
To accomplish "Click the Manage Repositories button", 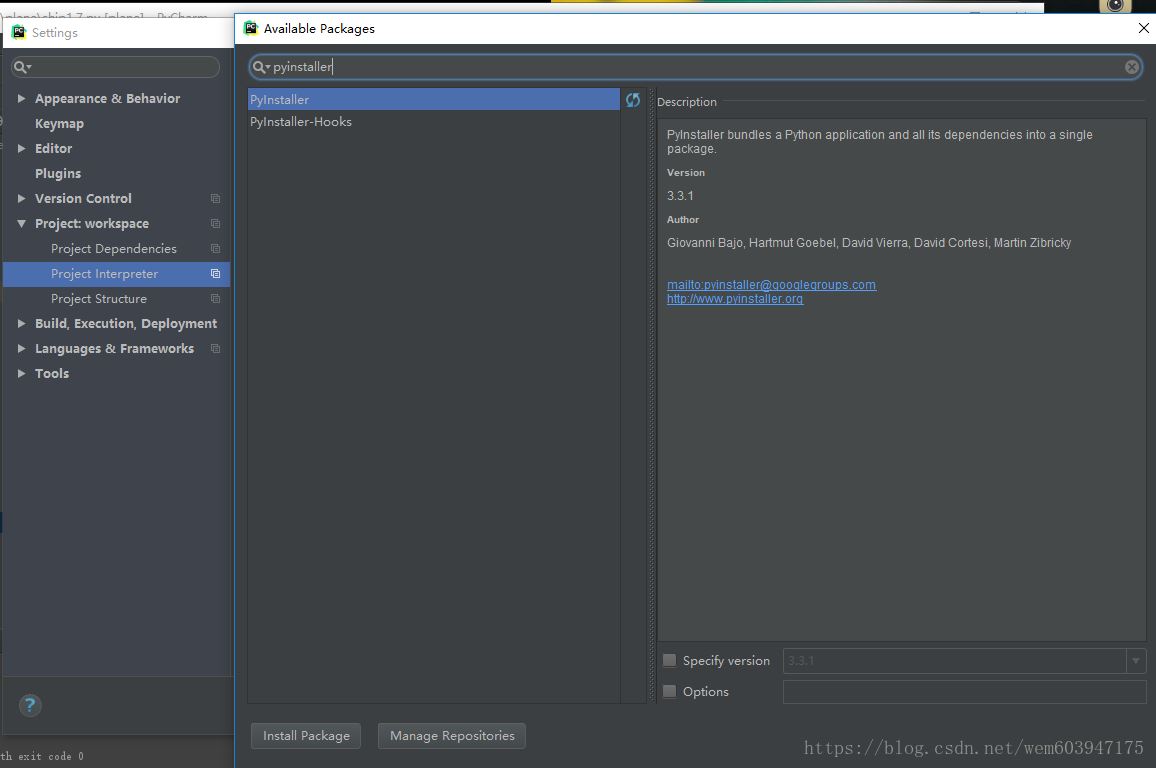I will point(452,736).
